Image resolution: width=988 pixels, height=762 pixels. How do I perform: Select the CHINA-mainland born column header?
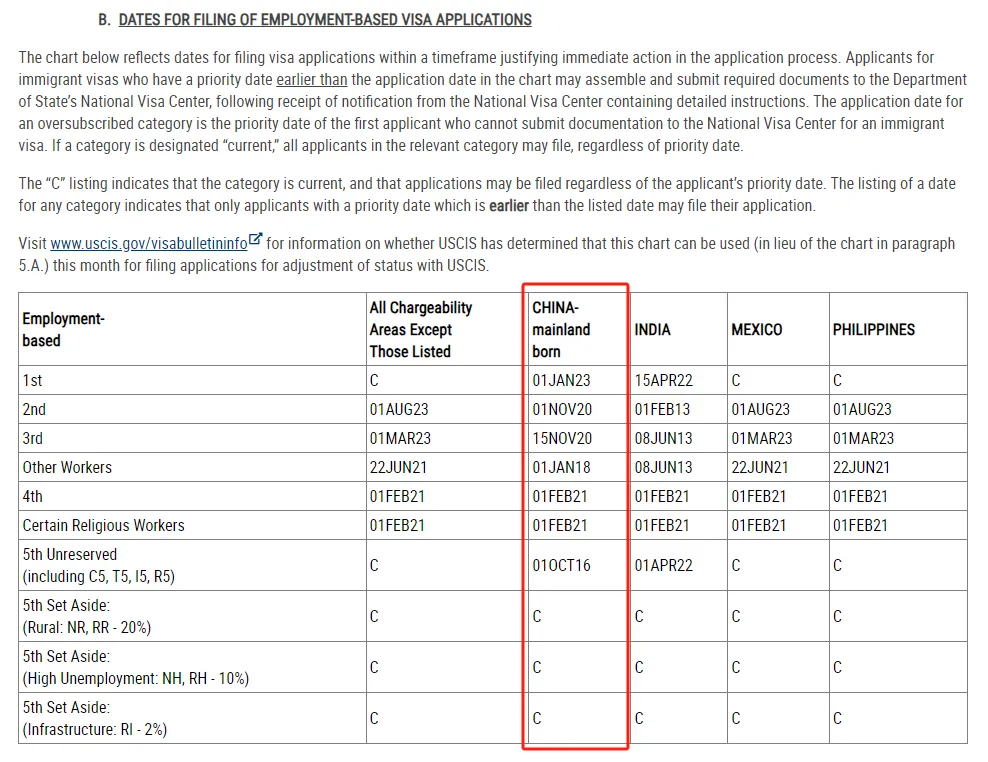click(561, 329)
